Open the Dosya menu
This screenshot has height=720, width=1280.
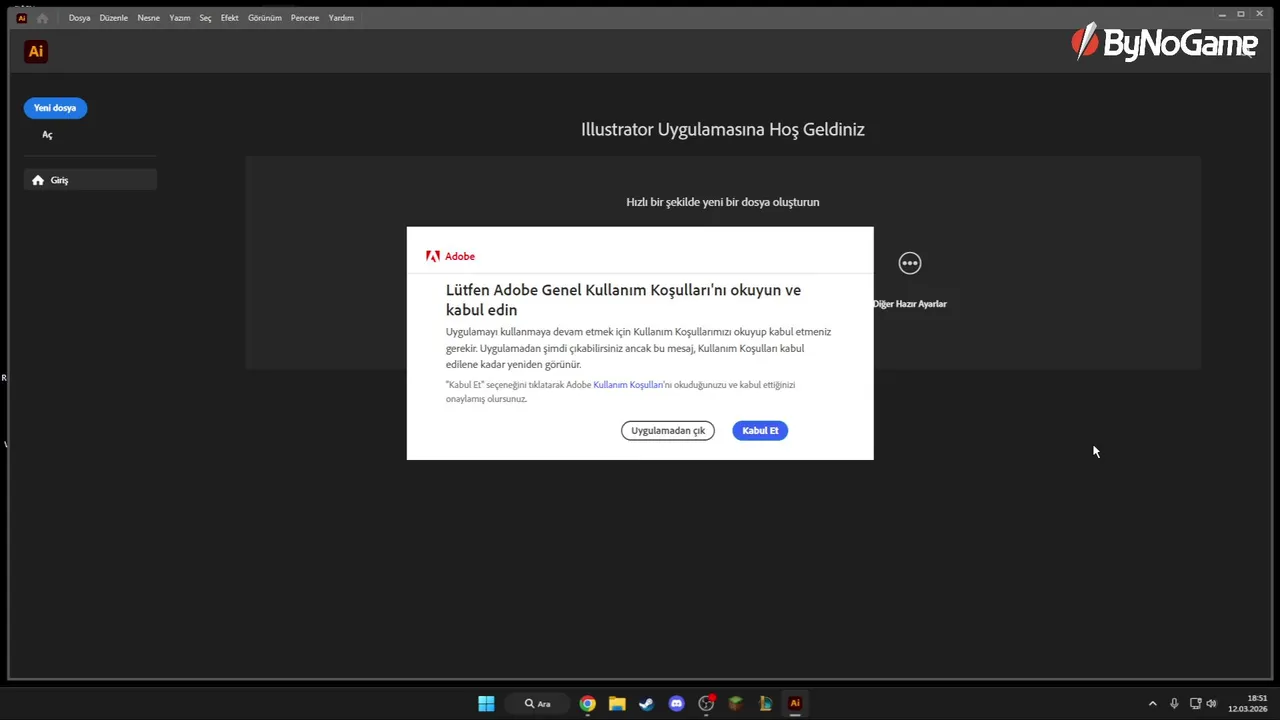(x=79, y=18)
